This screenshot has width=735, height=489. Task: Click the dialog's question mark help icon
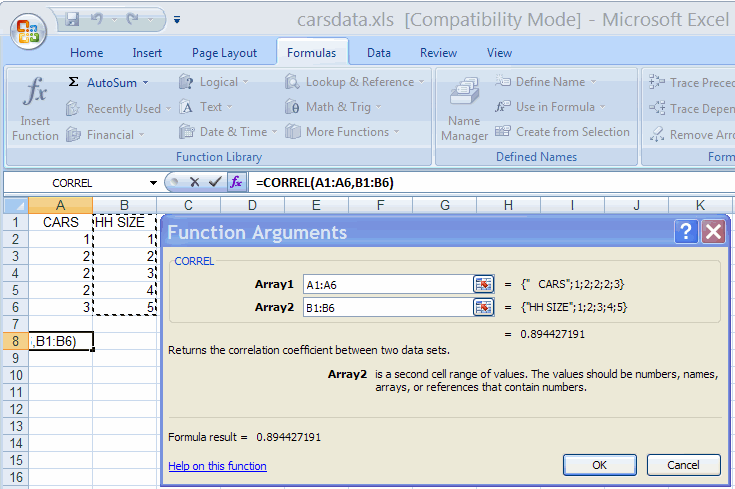click(686, 232)
